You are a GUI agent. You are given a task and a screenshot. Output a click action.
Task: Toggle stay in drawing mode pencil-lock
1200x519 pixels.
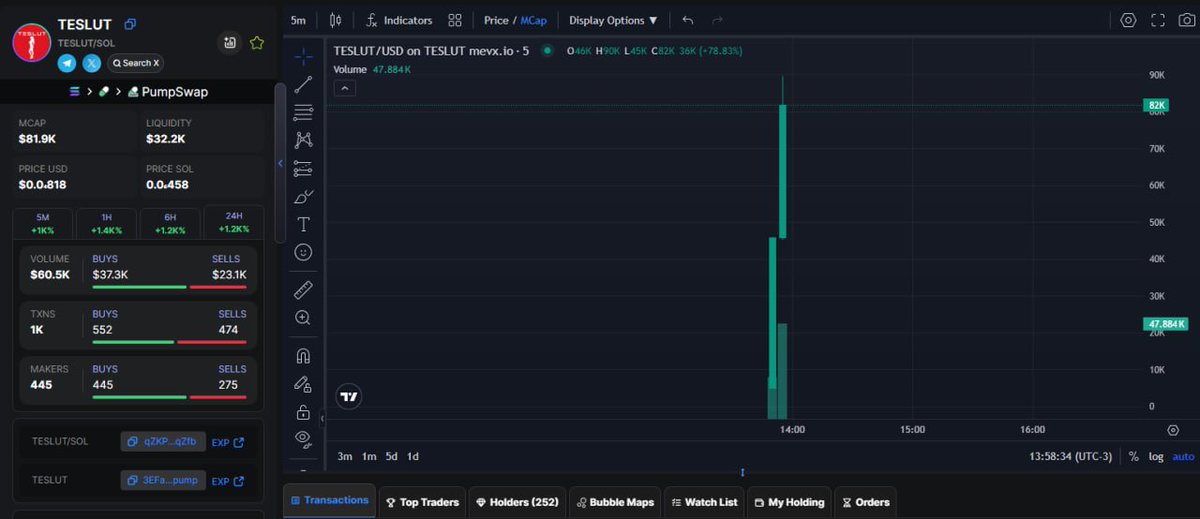[304, 383]
